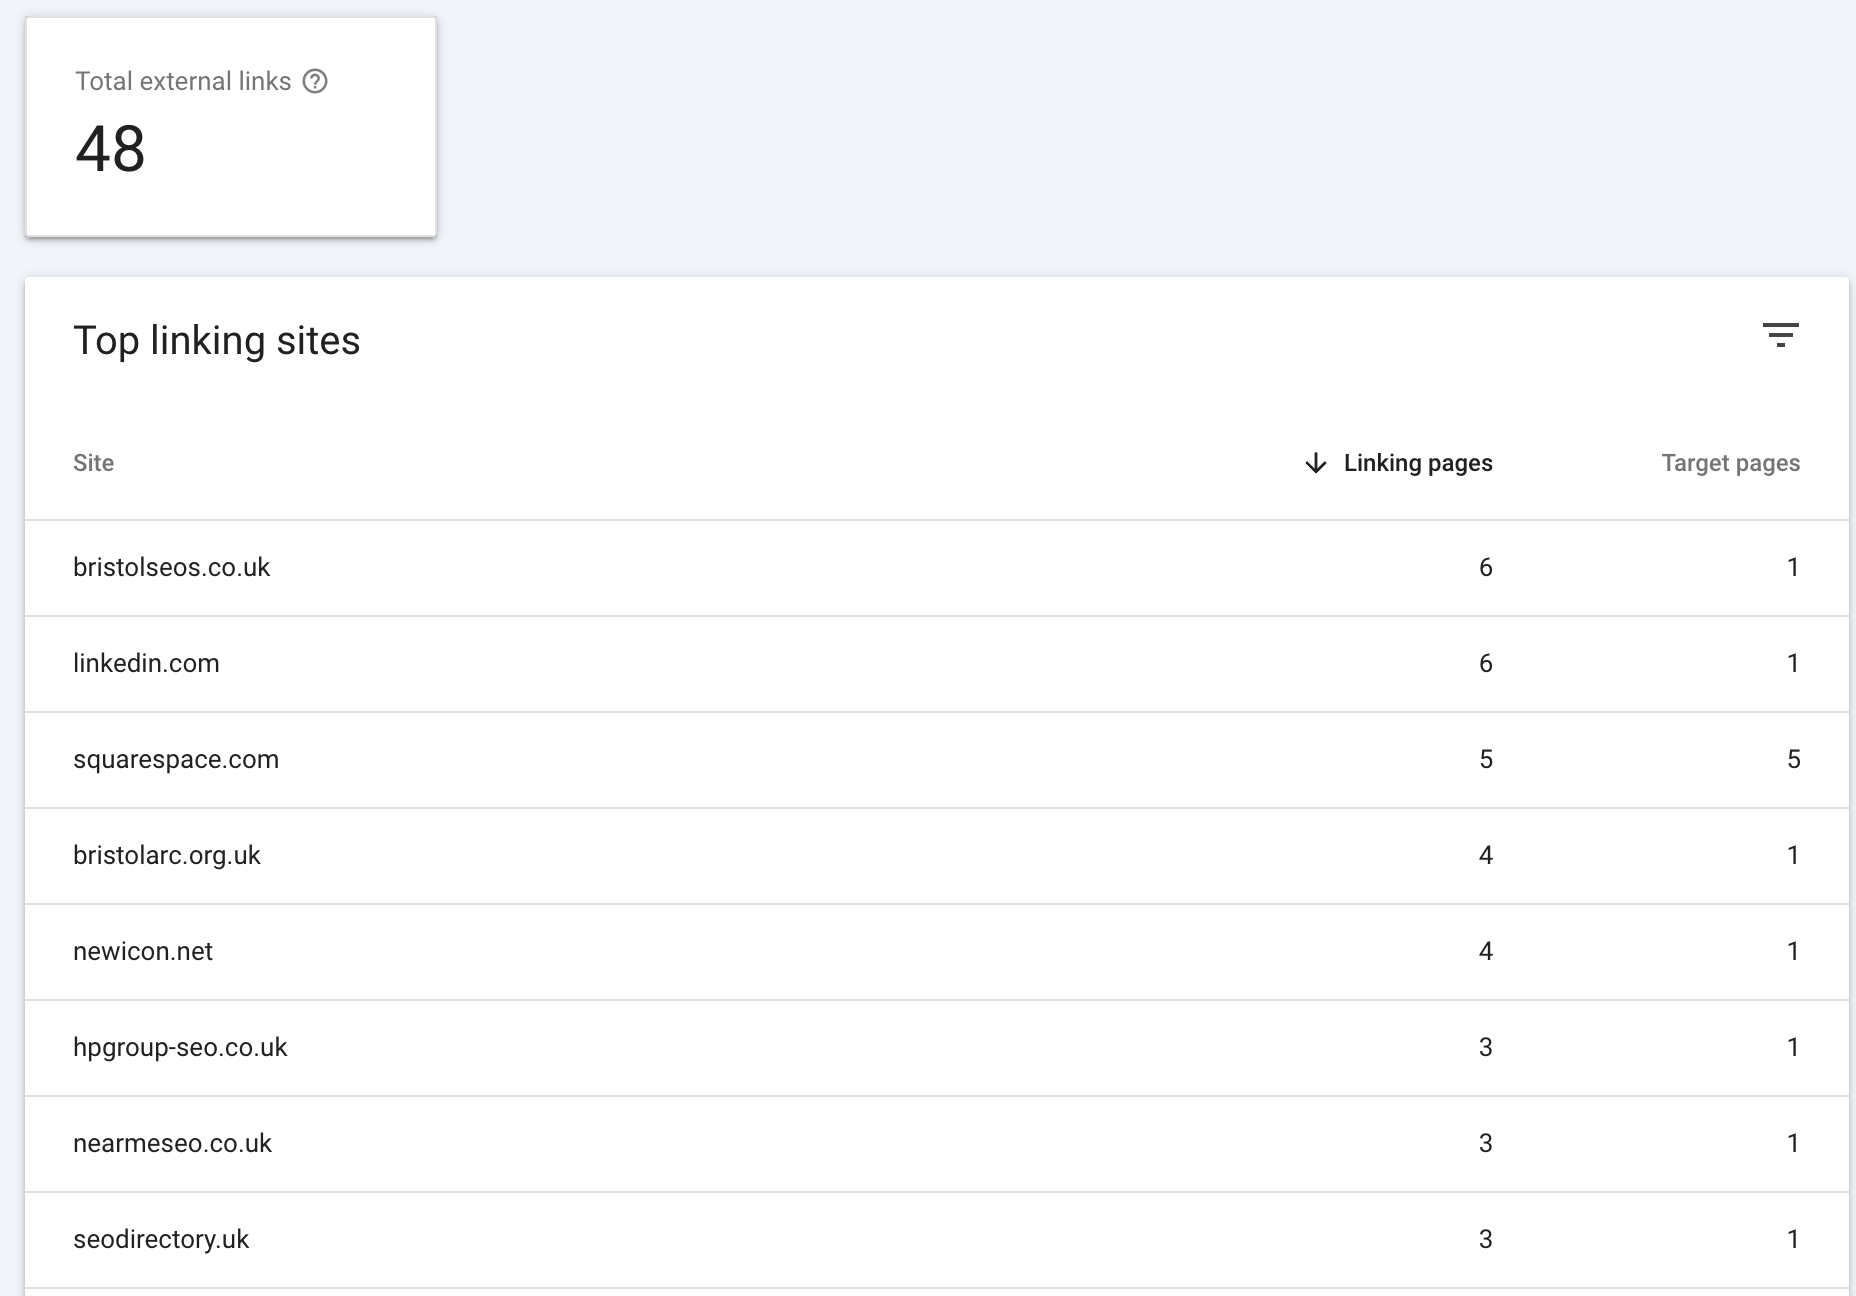Open the bristolarc.org.uk row

936,856
